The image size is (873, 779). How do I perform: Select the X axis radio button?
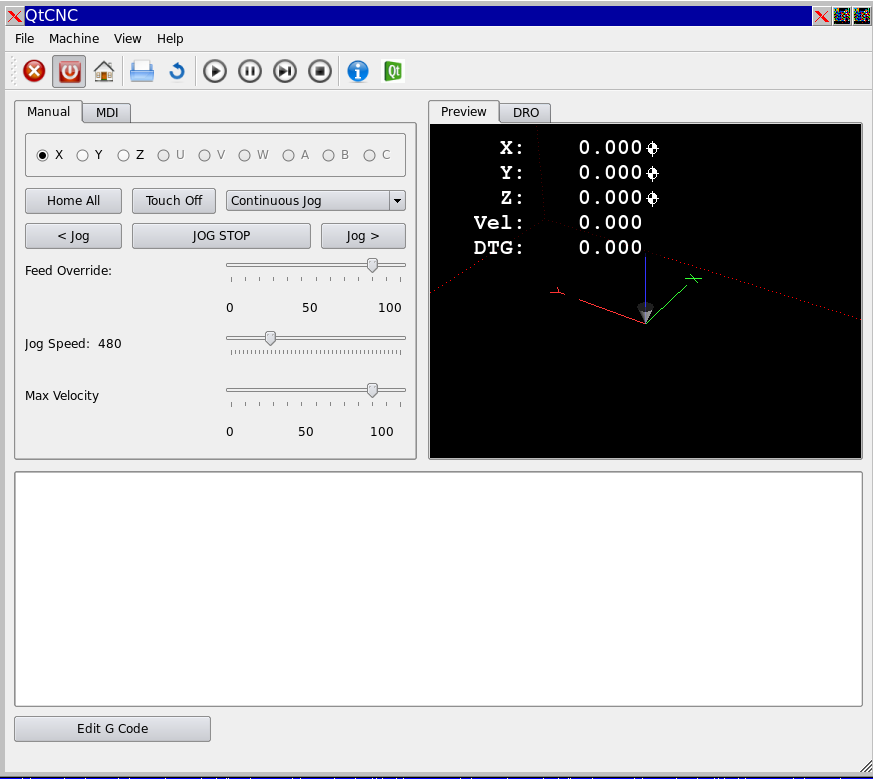click(x=43, y=155)
